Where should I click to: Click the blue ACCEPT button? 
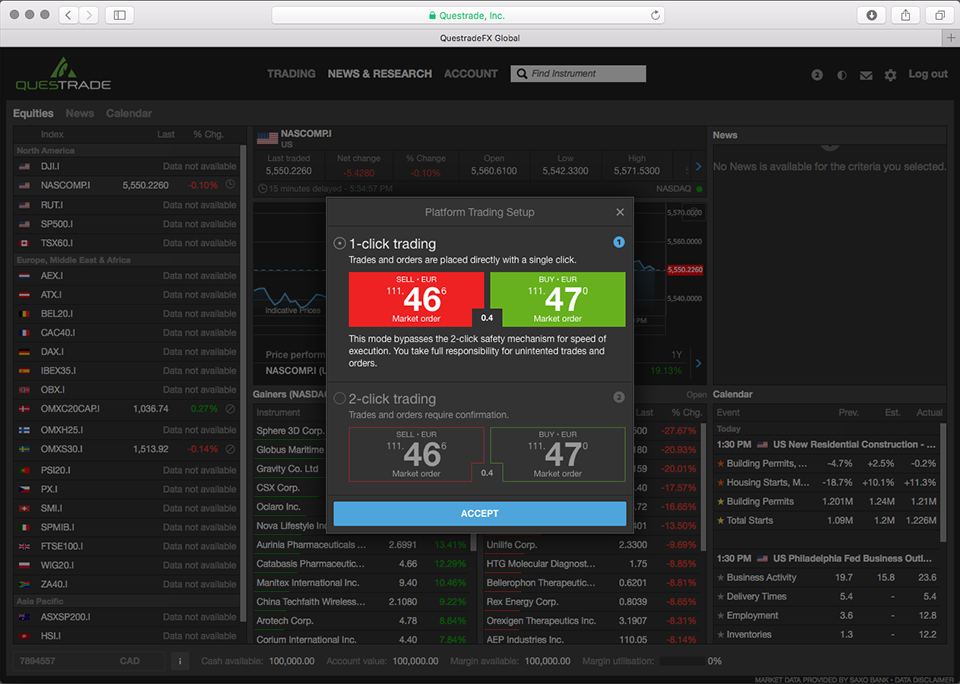pos(479,514)
